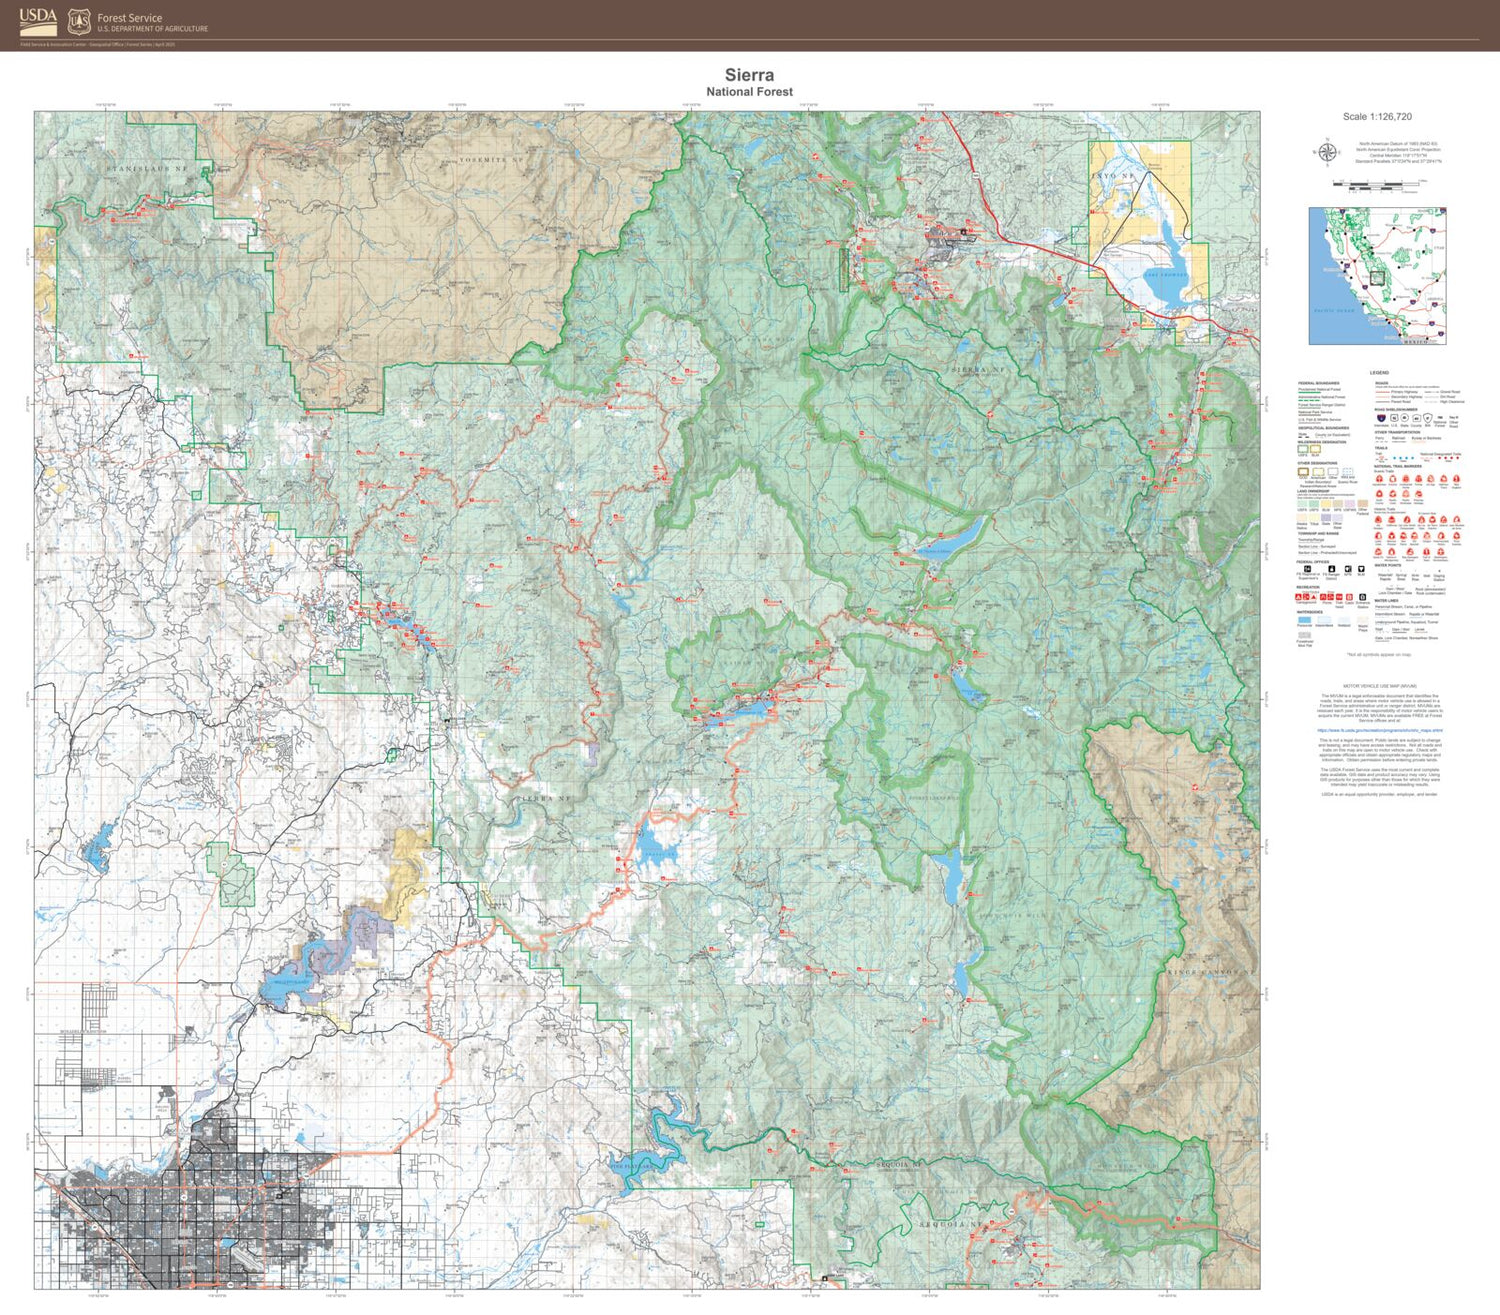Select the USFS green land ownership swatch
The width and height of the screenshot is (1500, 1315).
1300,503
